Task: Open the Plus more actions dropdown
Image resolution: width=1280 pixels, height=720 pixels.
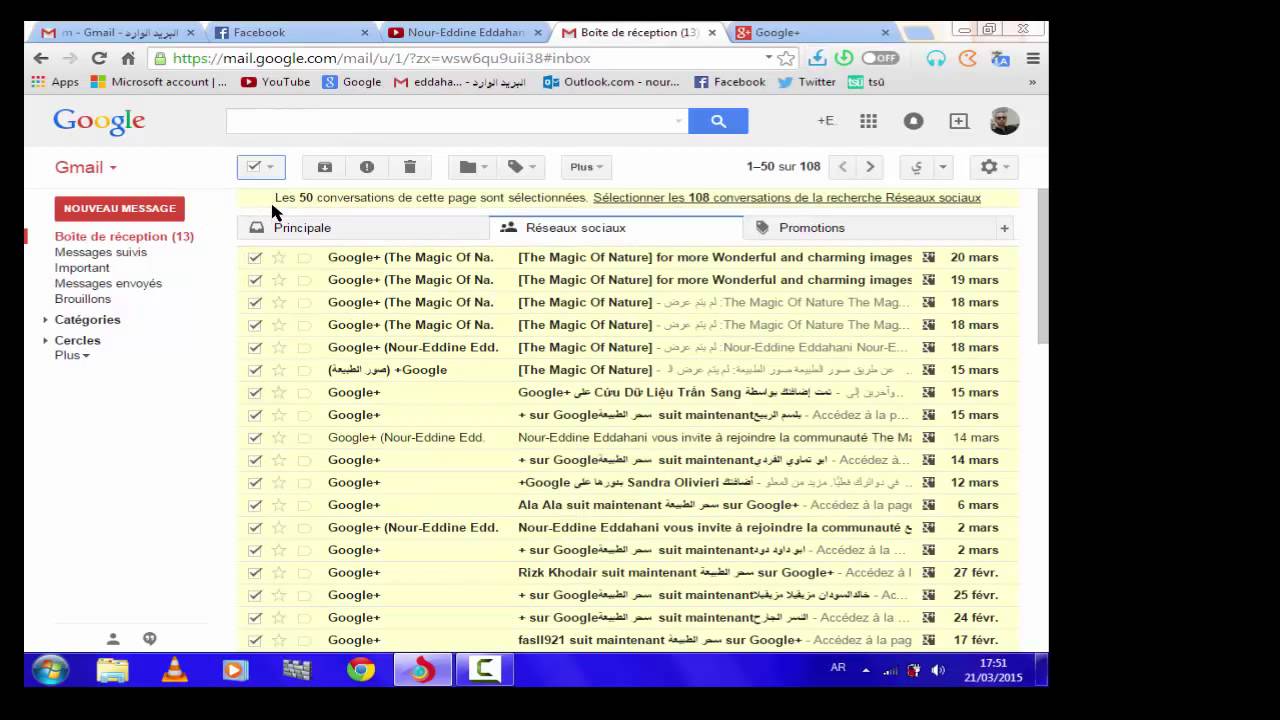Action: tap(586, 167)
